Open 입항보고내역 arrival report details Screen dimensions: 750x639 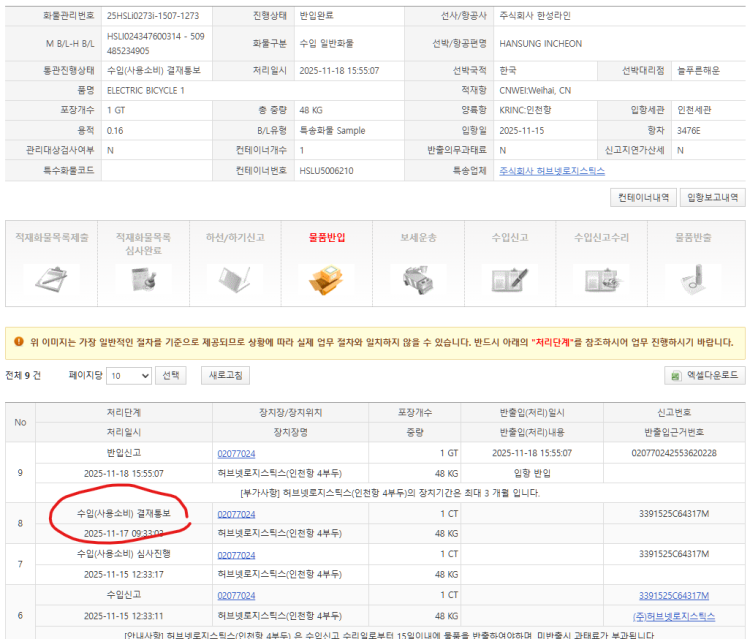(712, 197)
